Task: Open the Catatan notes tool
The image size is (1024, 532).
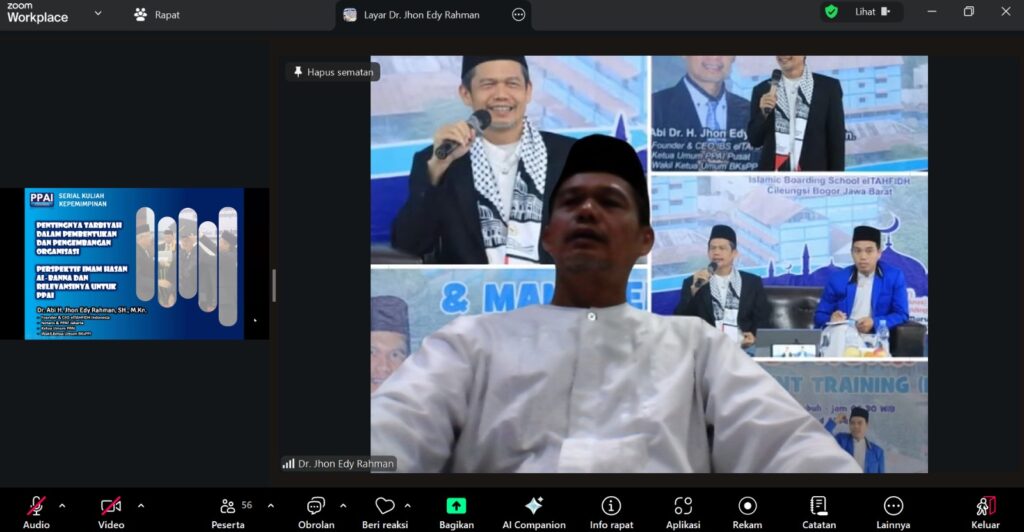Action: click(819, 512)
